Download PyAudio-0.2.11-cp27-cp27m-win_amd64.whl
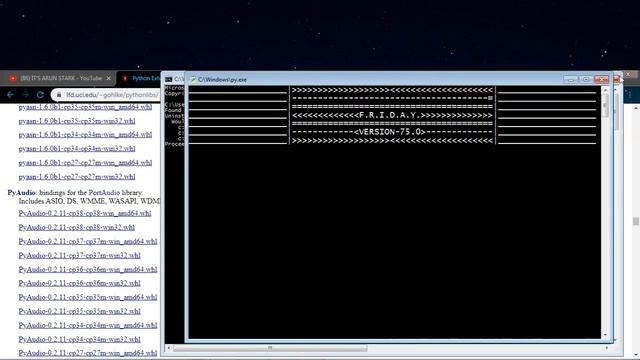The width and height of the screenshot is (640, 360). pyautogui.click(x=88, y=353)
